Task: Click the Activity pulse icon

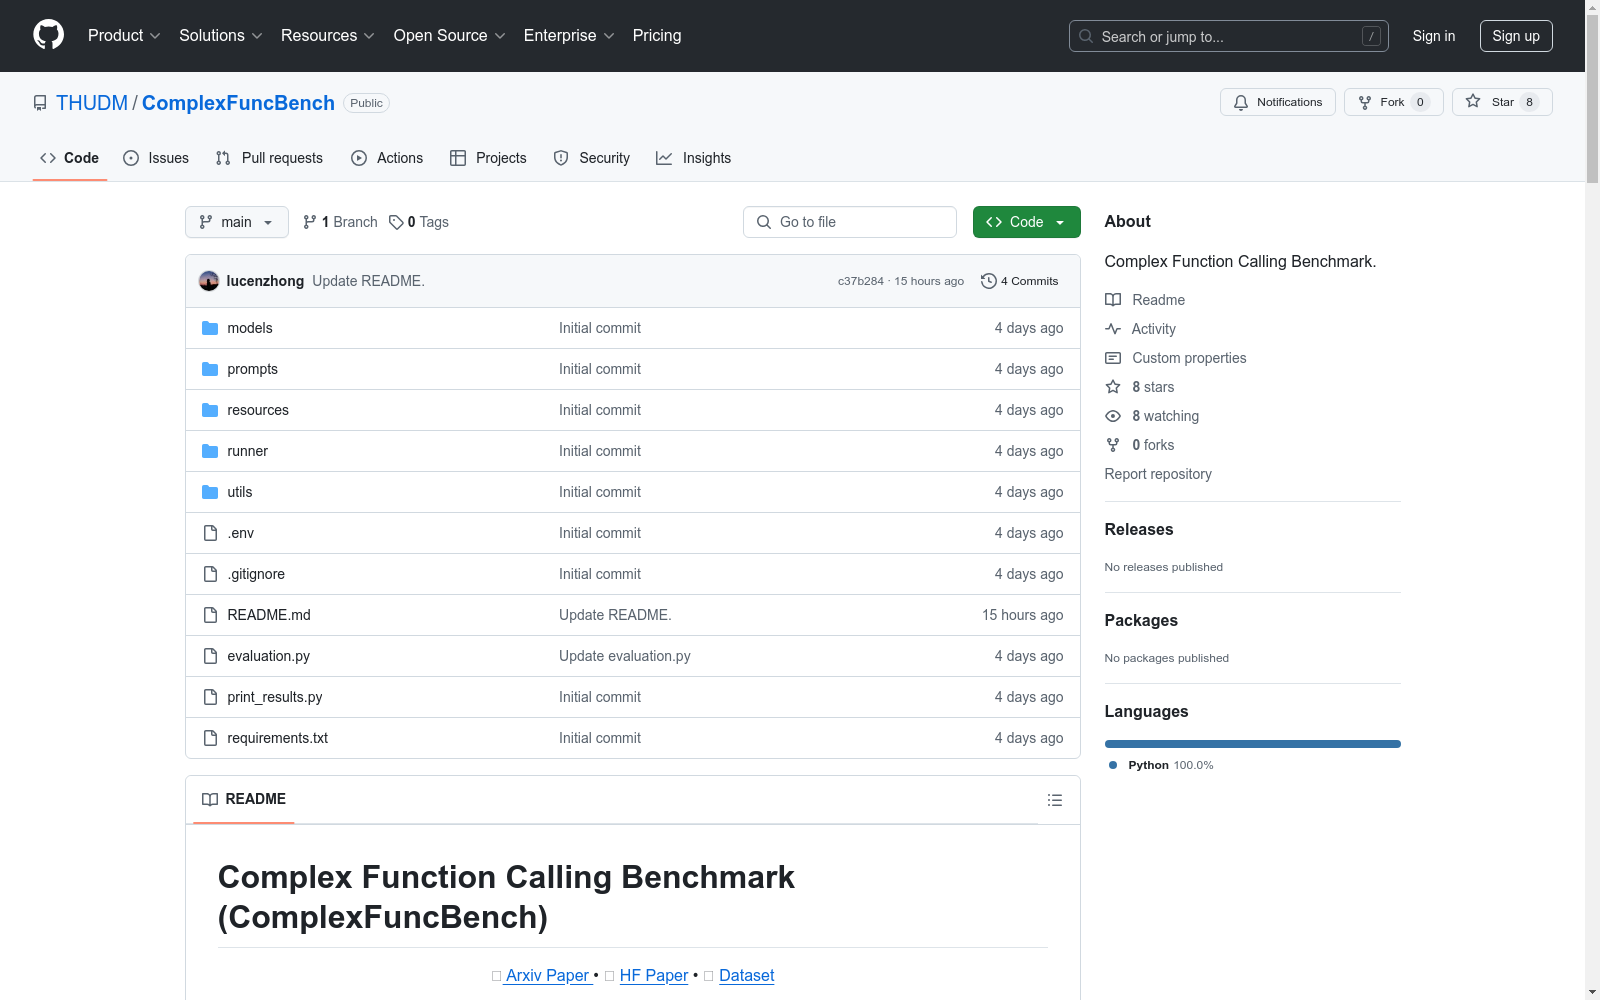Action: tap(1113, 329)
